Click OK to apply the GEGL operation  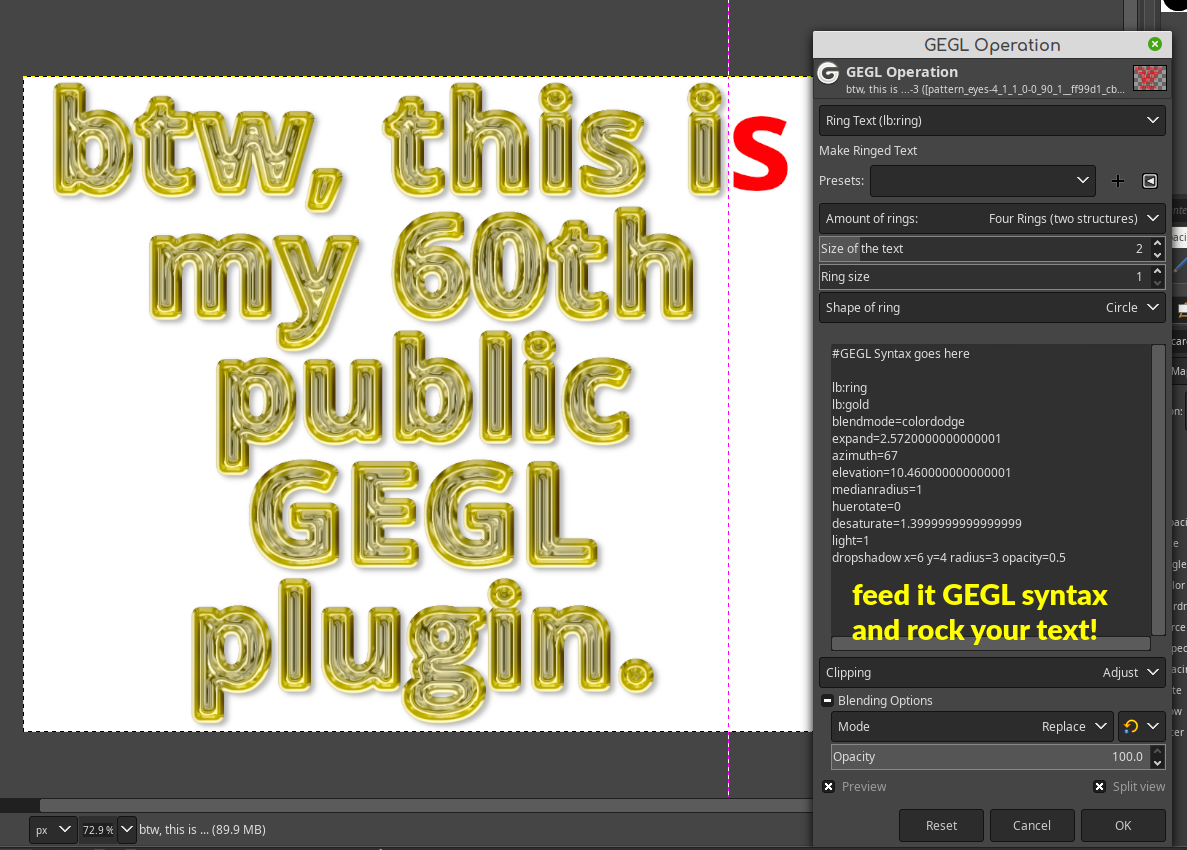click(1123, 826)
